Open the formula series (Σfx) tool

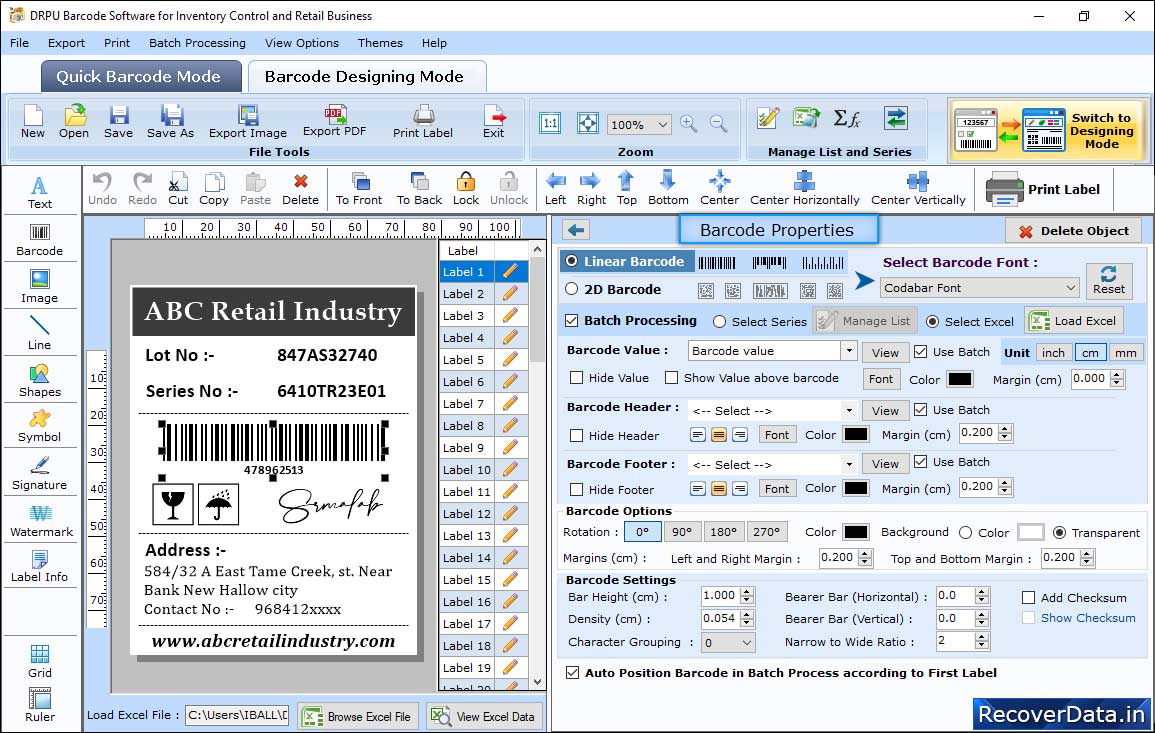[x=846, y=119]
